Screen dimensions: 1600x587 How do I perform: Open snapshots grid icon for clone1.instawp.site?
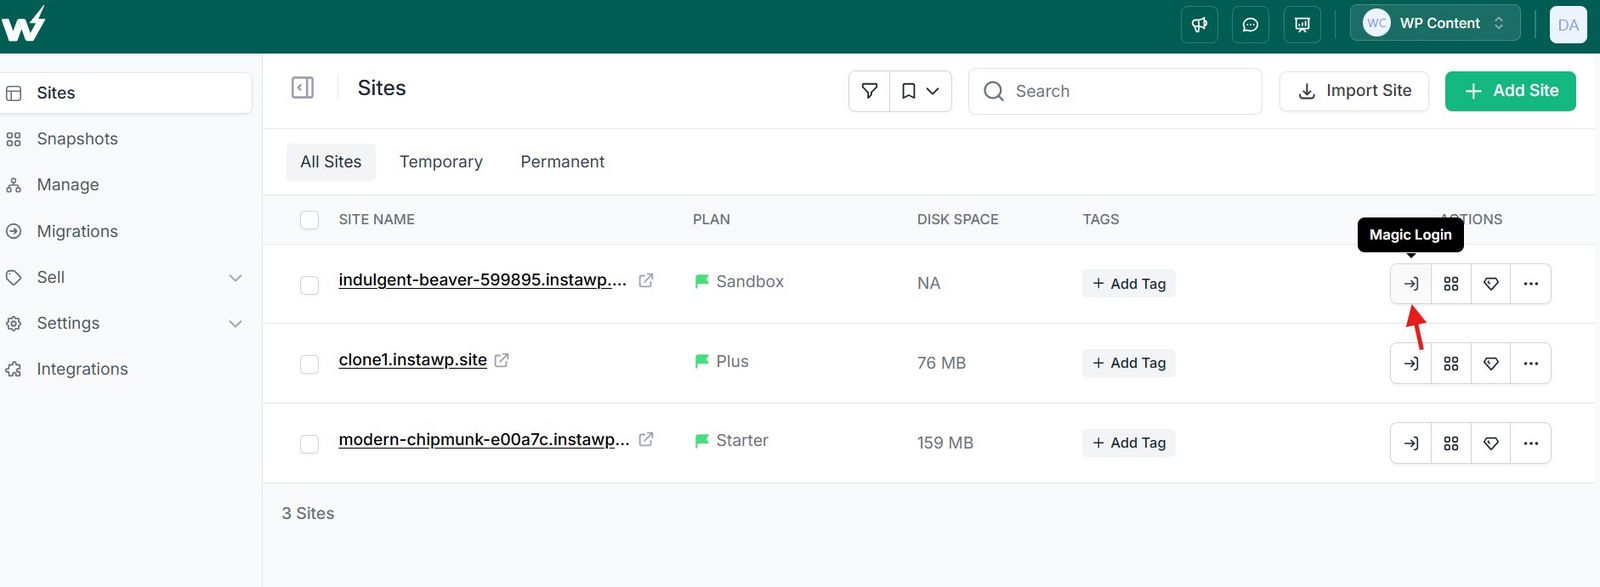(1451, 364)
